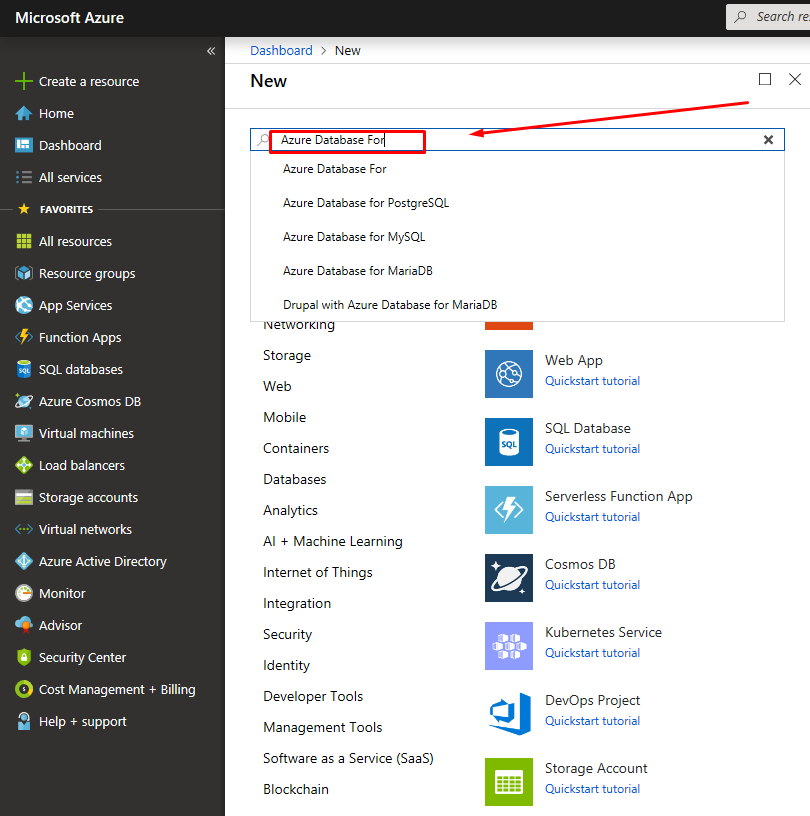810x816 pixels.
Task: Click the Kubernetes Service tile icon
Action: [x=509, y=646]
